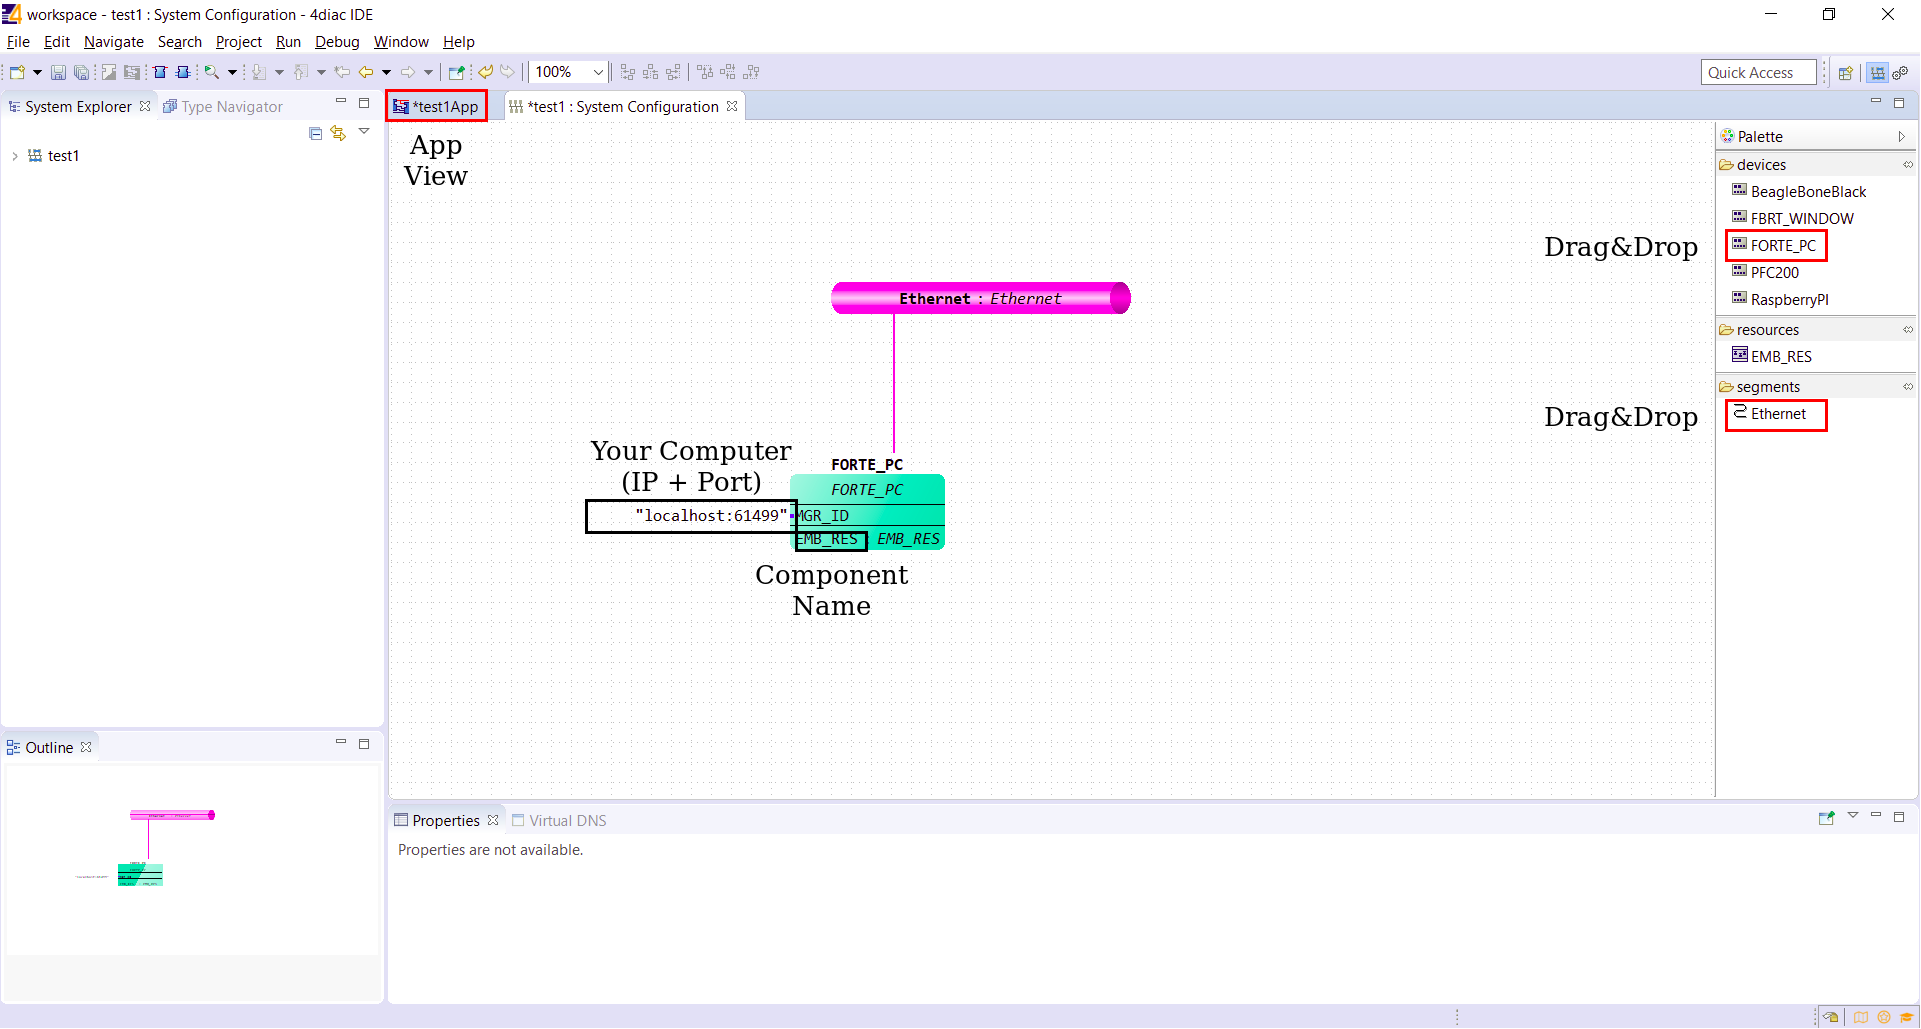Pin the segments palette drawer open
The width and height of the screenshot is (1921, 1029).
point(1907,387)
